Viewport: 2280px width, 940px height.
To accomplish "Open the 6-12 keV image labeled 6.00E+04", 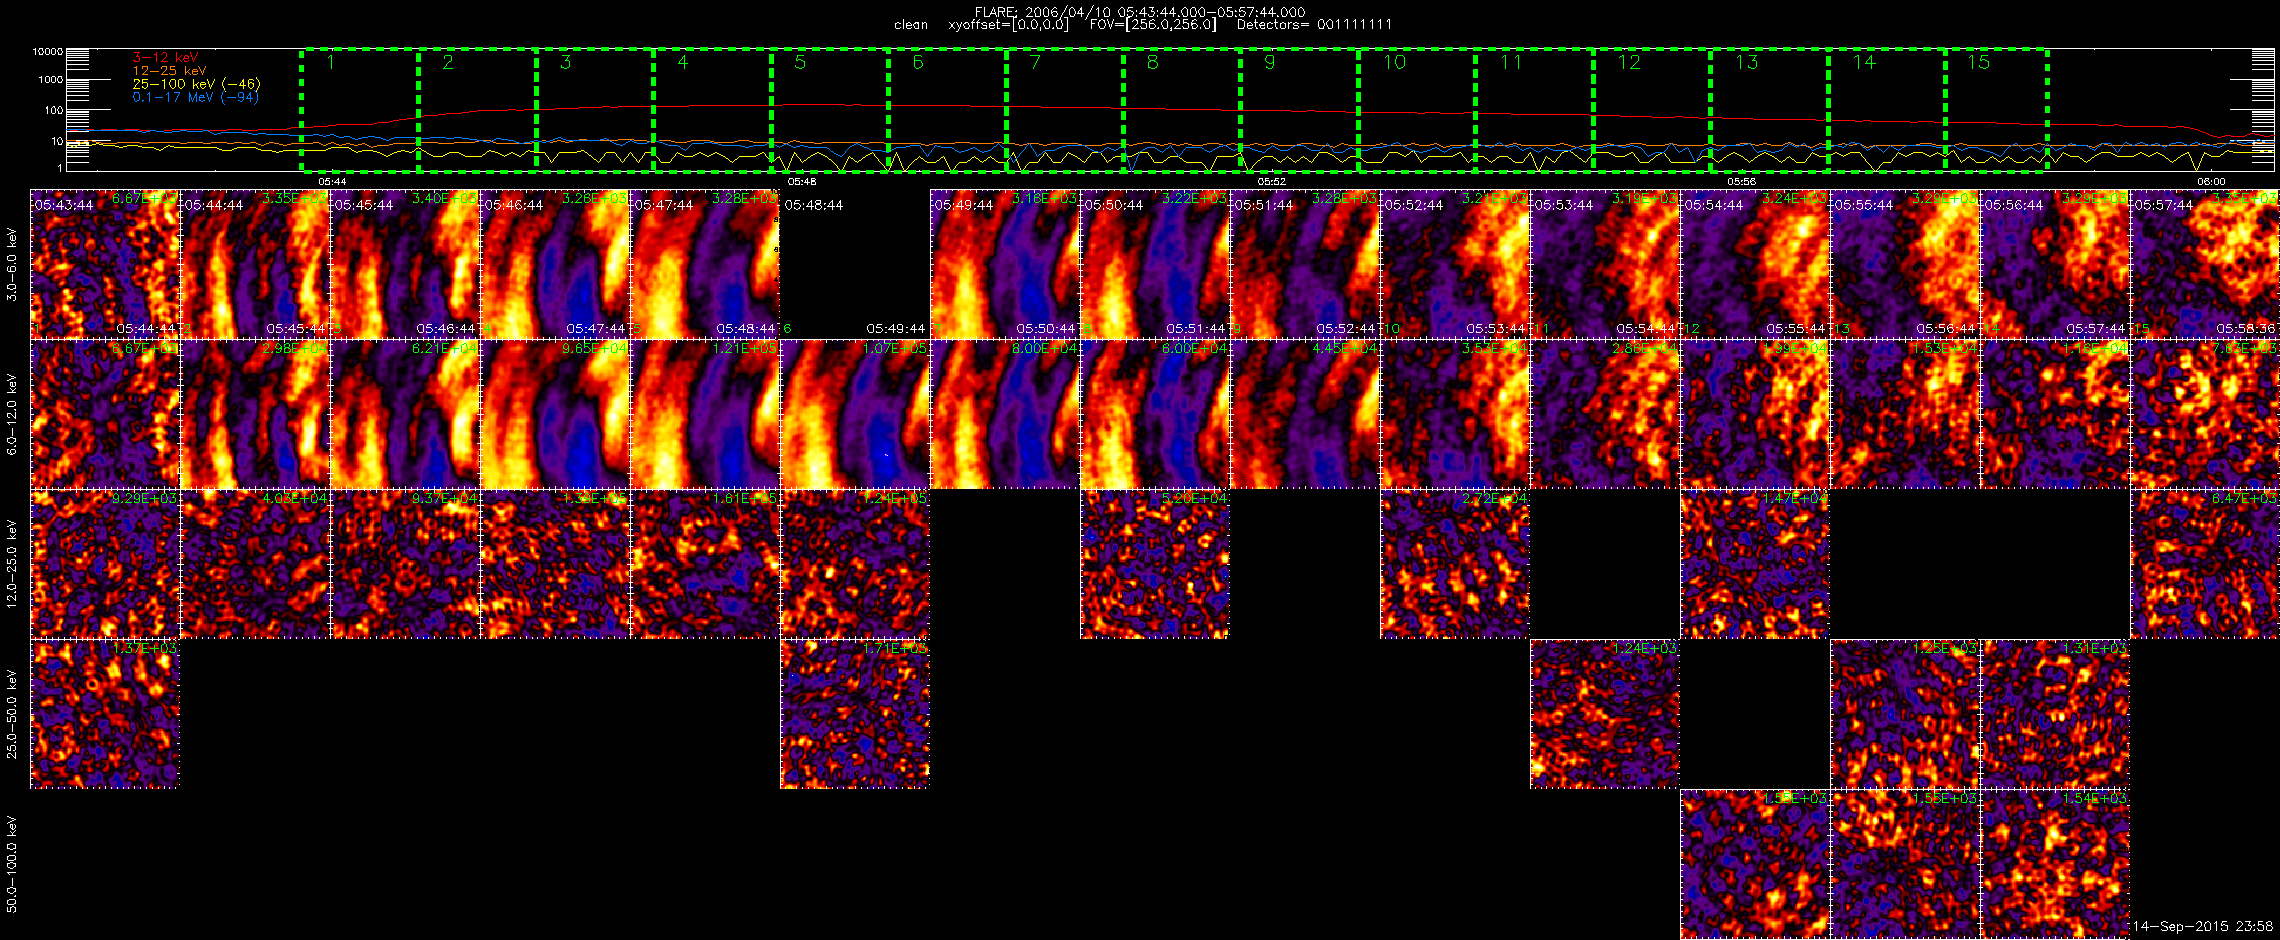I will tap(1155, 414).
